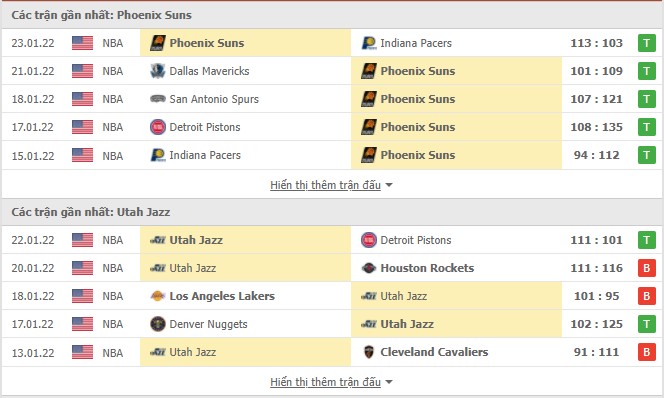Click the San Antonio Spurs logo
The height and width of the screenshot is (398, 664).
coord(158,99)
